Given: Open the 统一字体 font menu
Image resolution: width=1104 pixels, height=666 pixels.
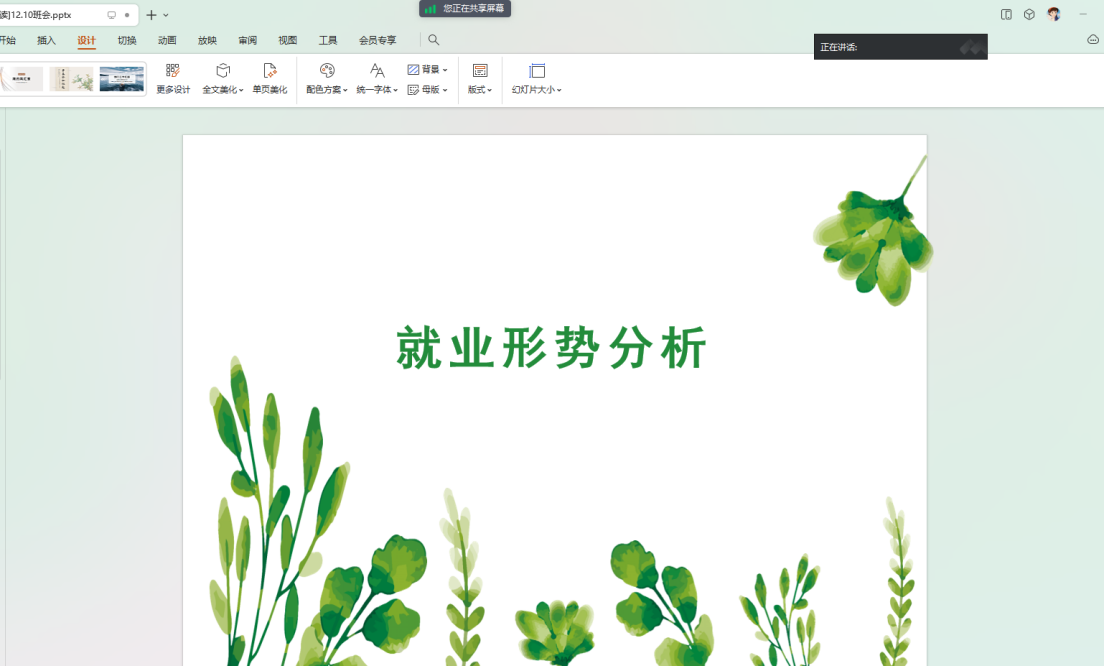Looking at the screenshot, I should pyautogui.click(x=377, y=79).
